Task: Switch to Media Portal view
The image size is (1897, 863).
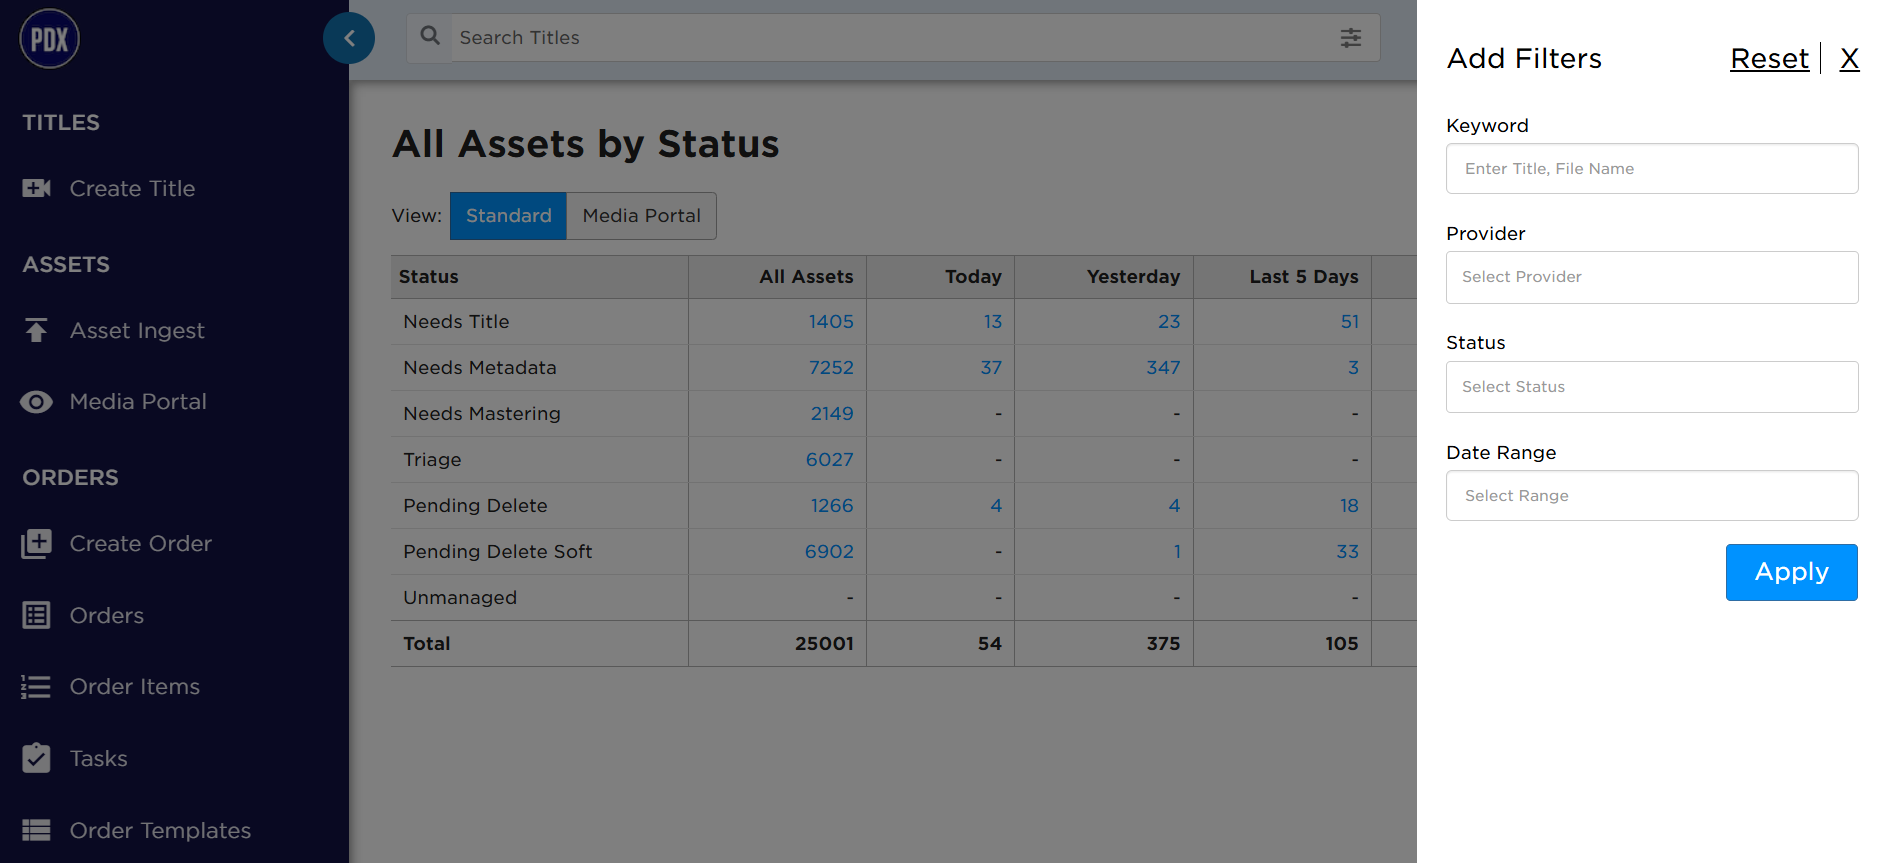Action: click(642, 216)
